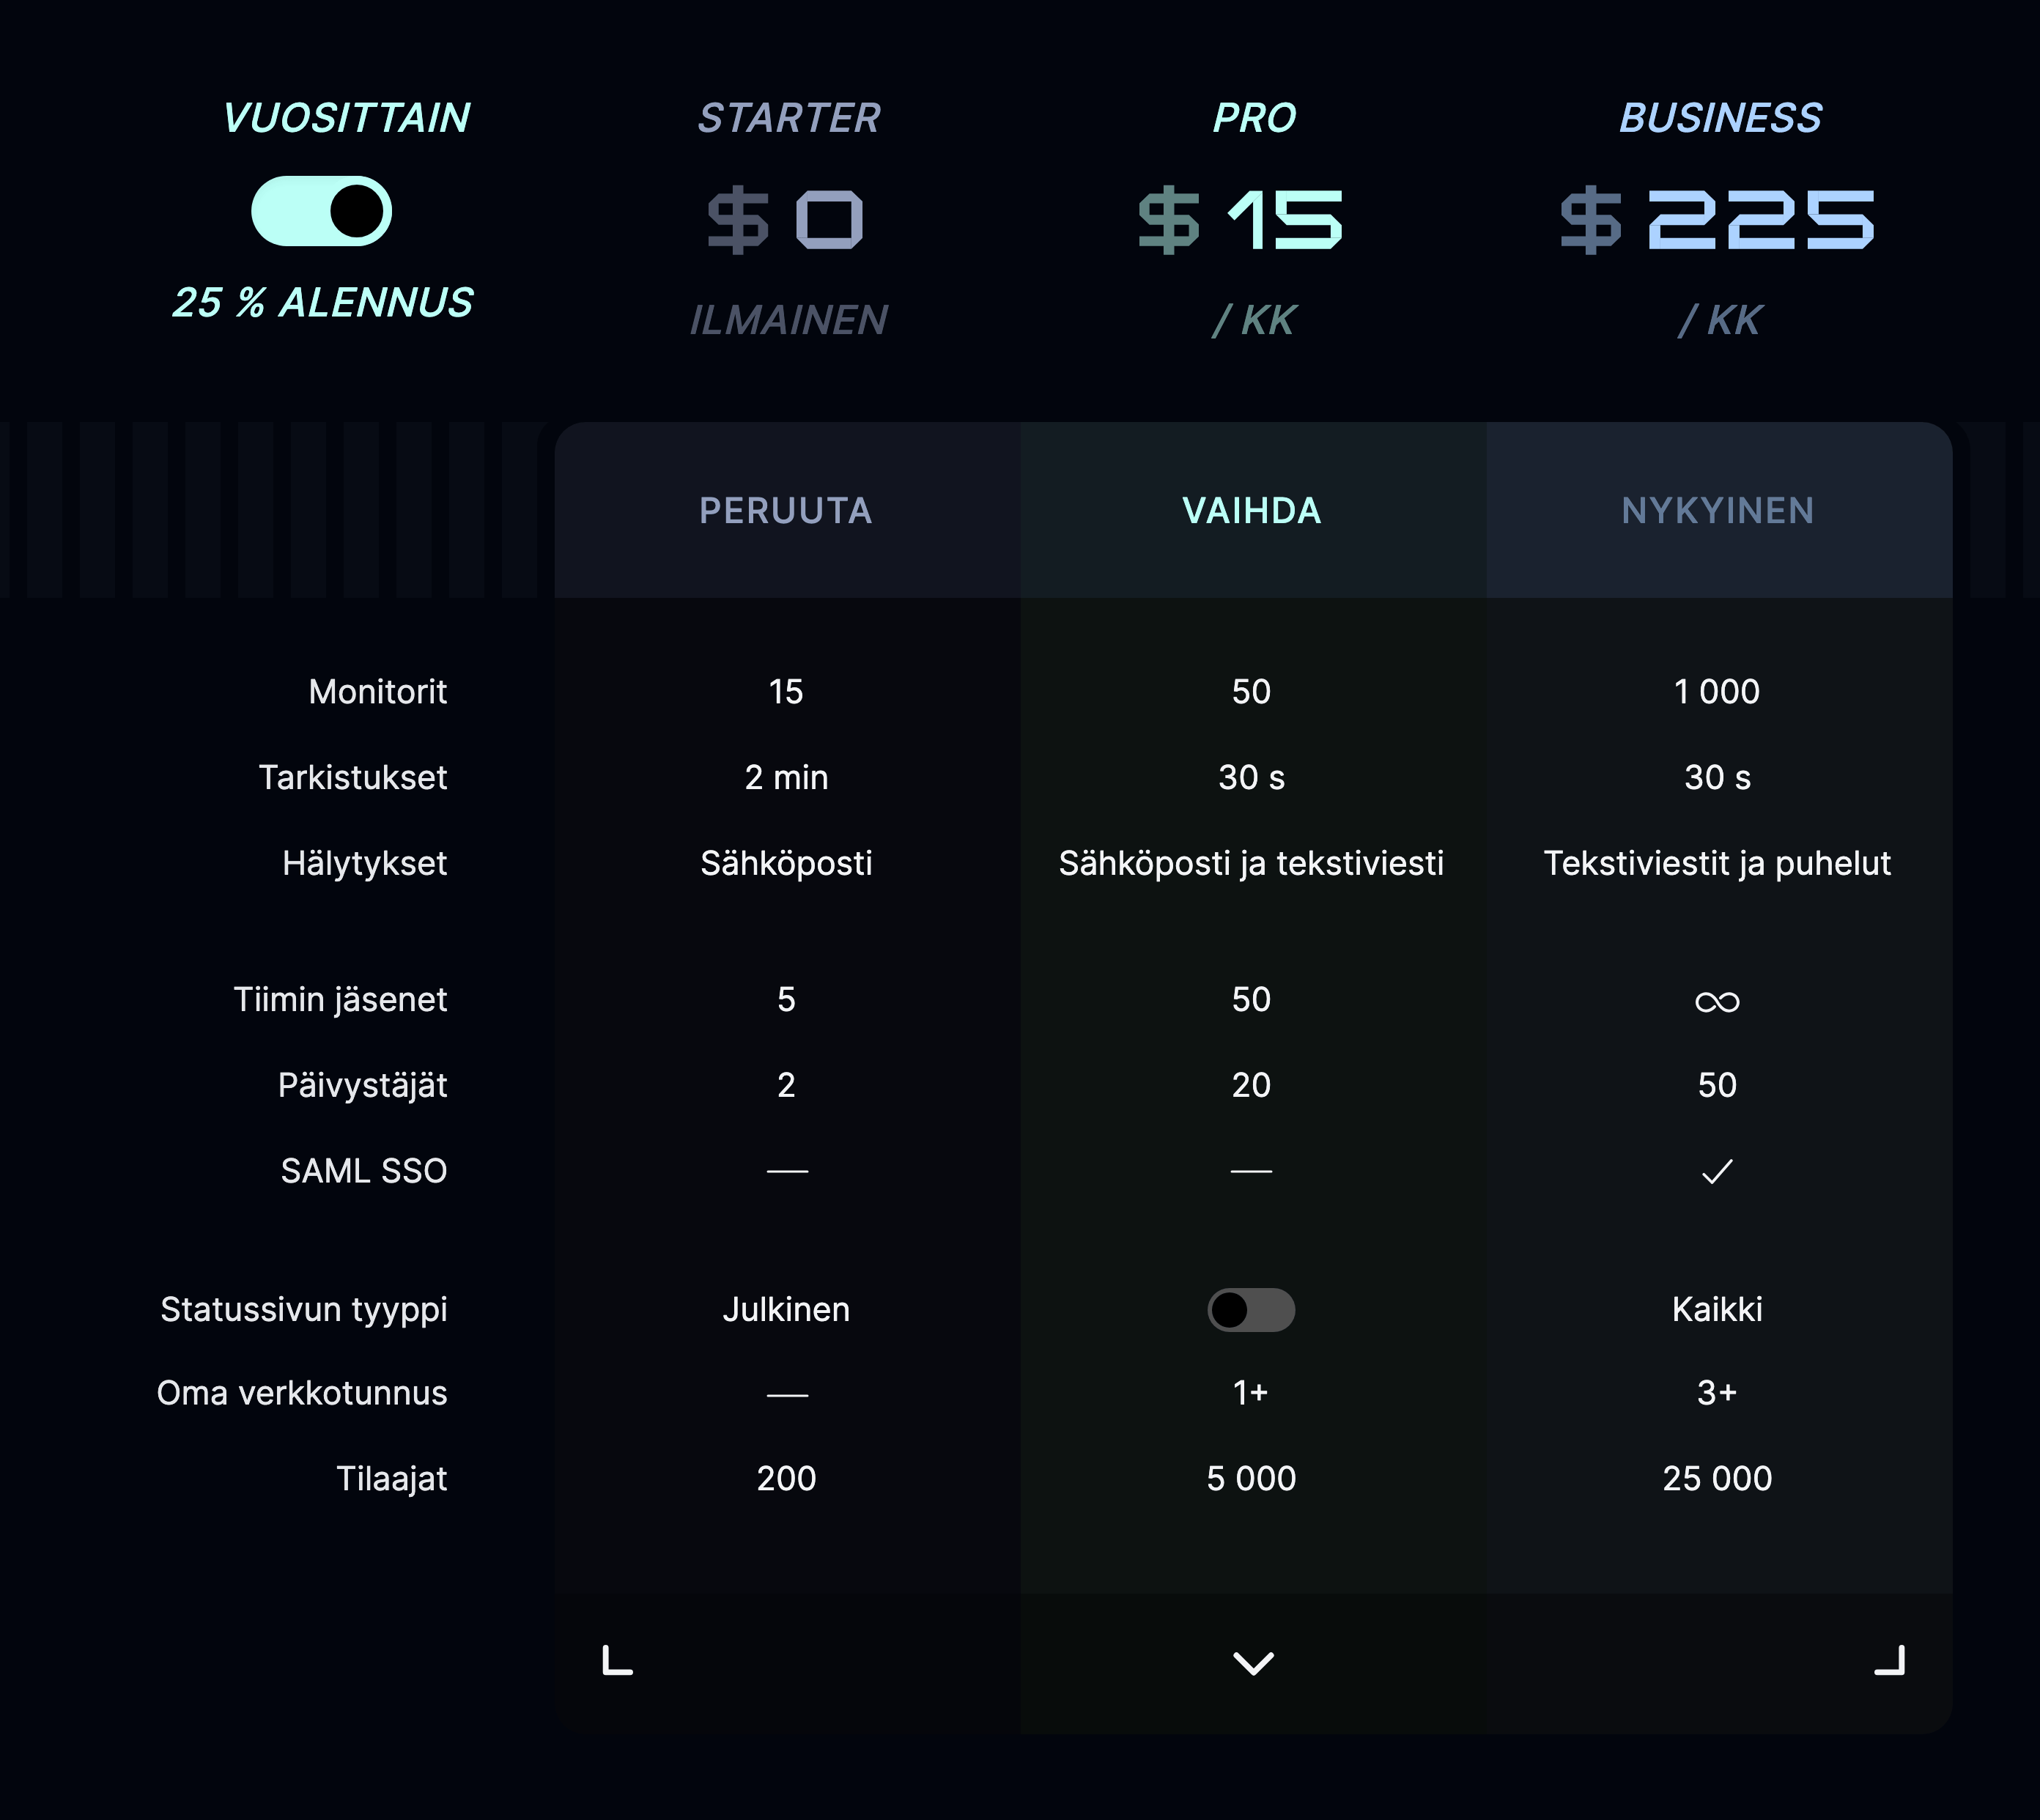The height and width of the screenshot is (1820, 2040).
Task: Select the Business plan heading
Action: [1720, 118]
